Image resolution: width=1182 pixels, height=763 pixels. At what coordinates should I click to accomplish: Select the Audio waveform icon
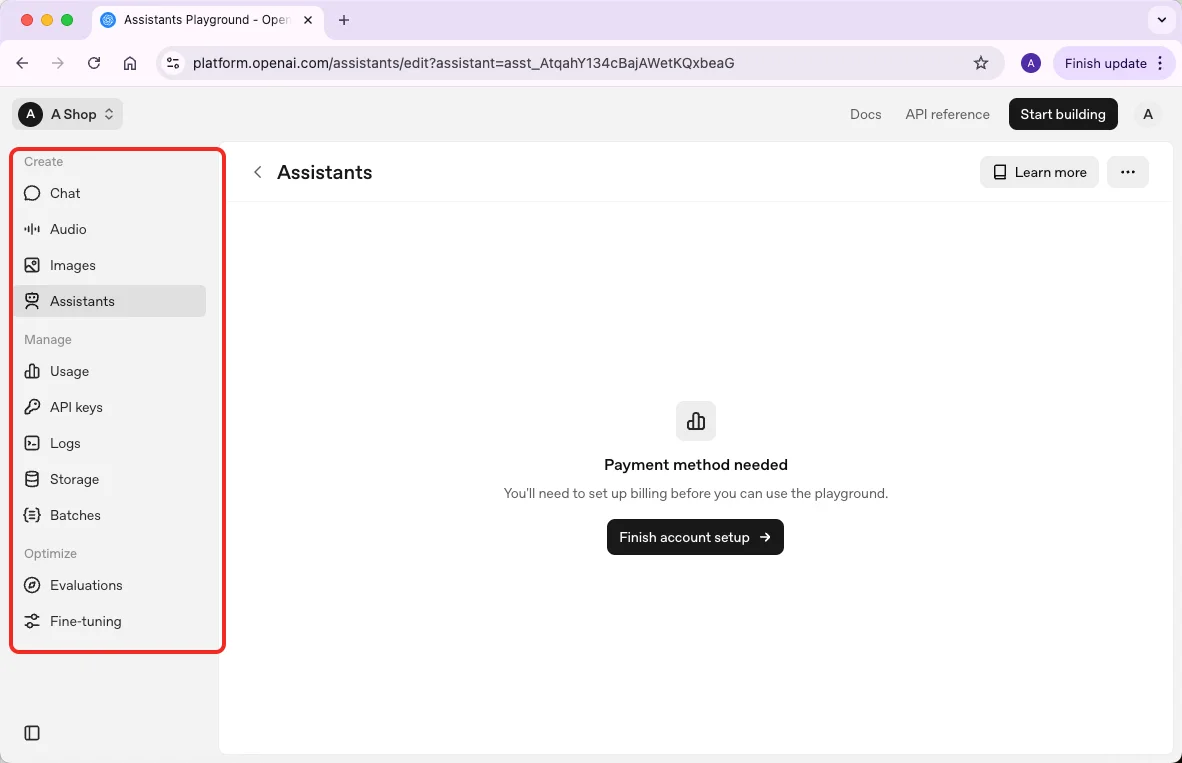tap(32, 229)
